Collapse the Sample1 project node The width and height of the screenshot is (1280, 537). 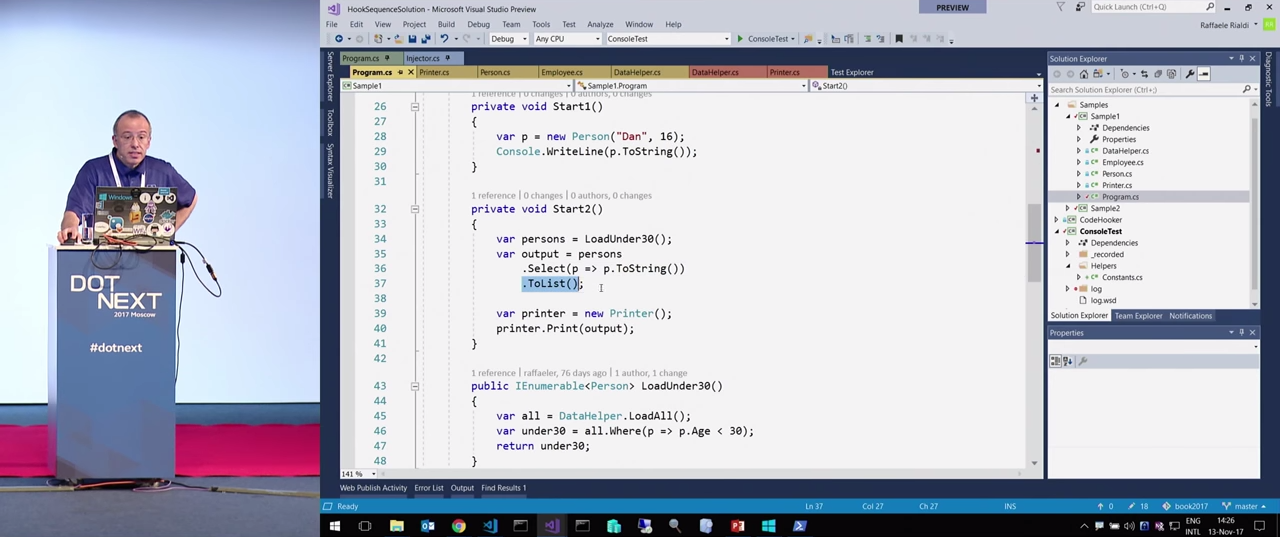[x=1068, y=116]
